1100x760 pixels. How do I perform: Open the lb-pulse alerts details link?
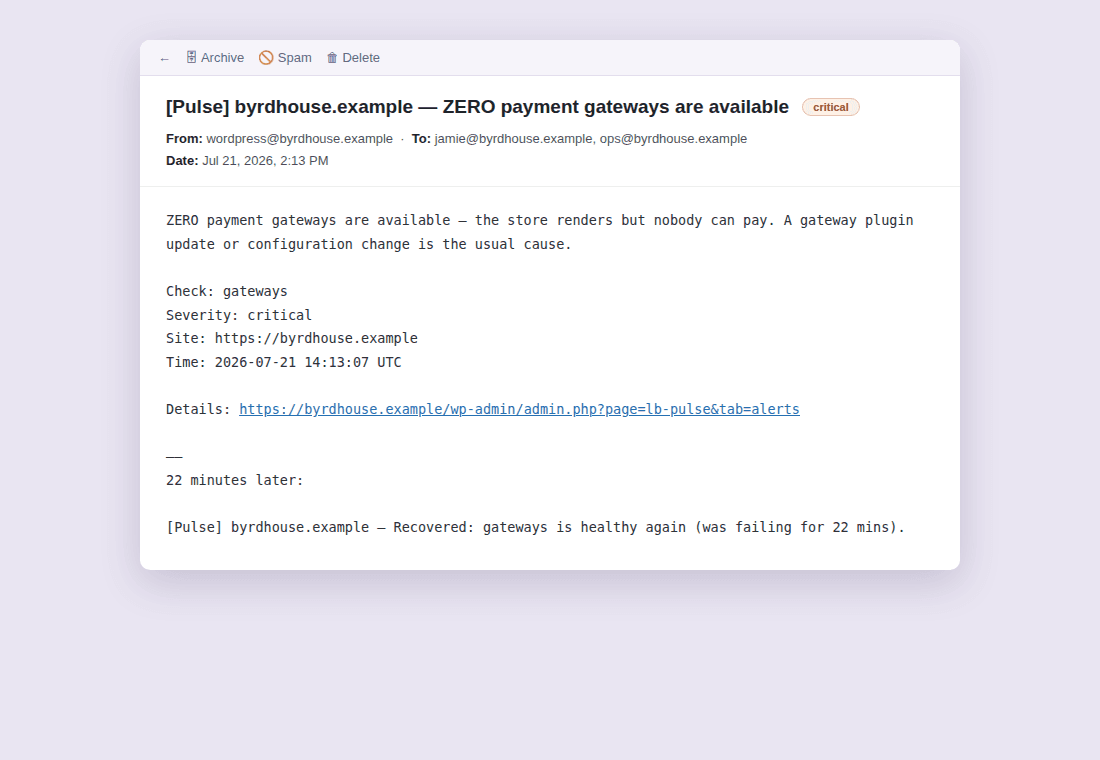click(x=519, y=409)
